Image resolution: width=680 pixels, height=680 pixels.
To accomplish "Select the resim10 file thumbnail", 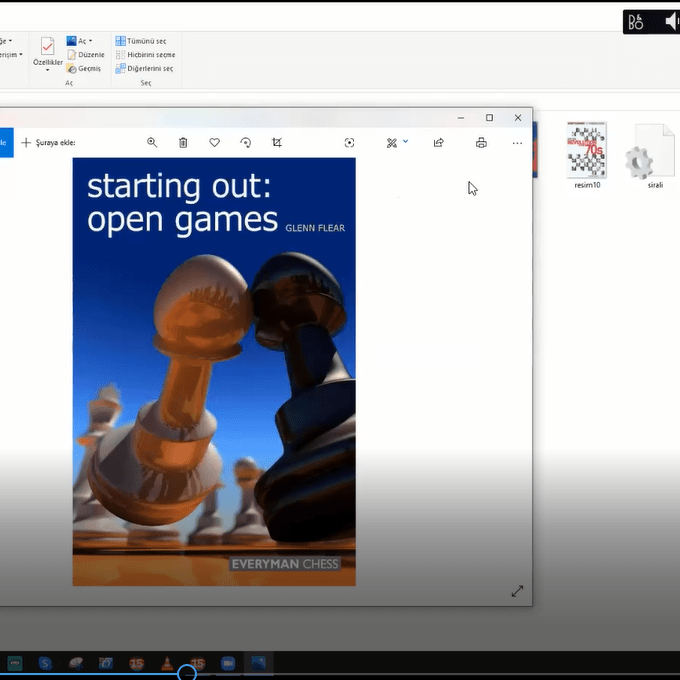I will pyautogui.click(x=587, y=151).
